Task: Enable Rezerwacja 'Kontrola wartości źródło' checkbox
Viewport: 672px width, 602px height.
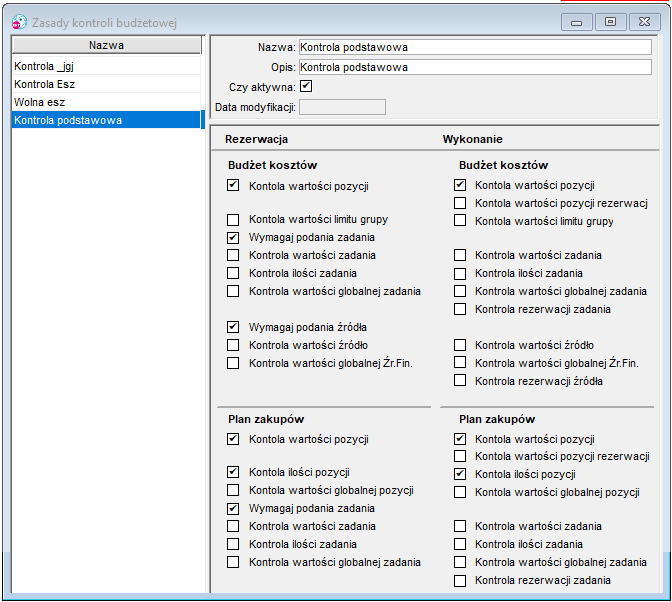Action: 233,345
